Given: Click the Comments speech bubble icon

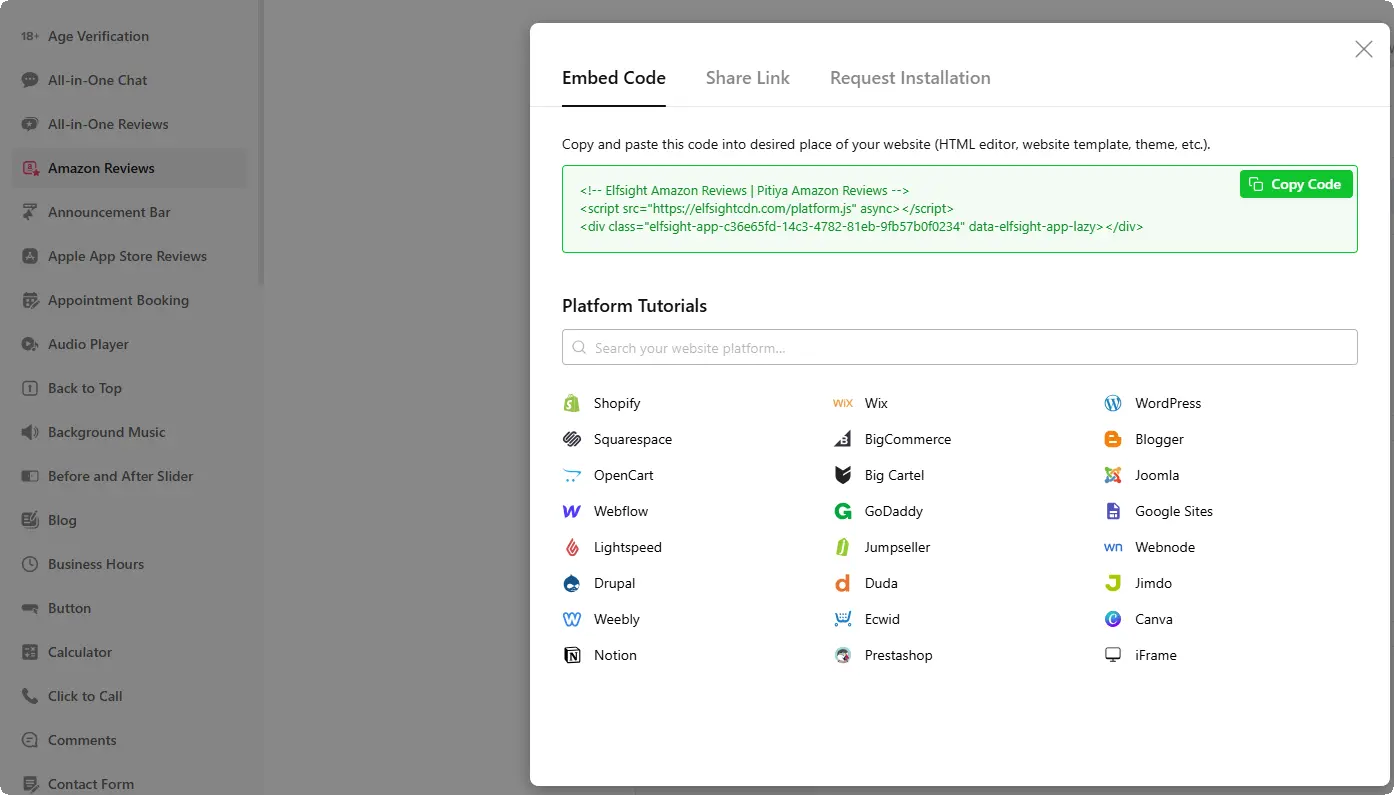Looking at the screenshot, I should [30, 740].
